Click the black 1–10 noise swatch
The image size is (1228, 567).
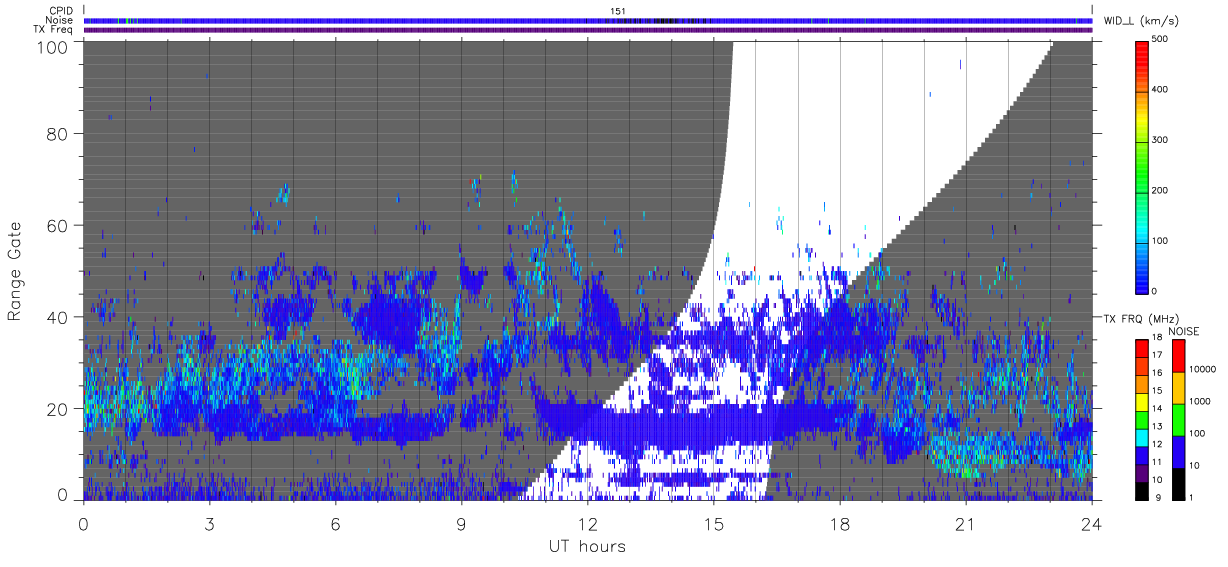coord(1178,483)
